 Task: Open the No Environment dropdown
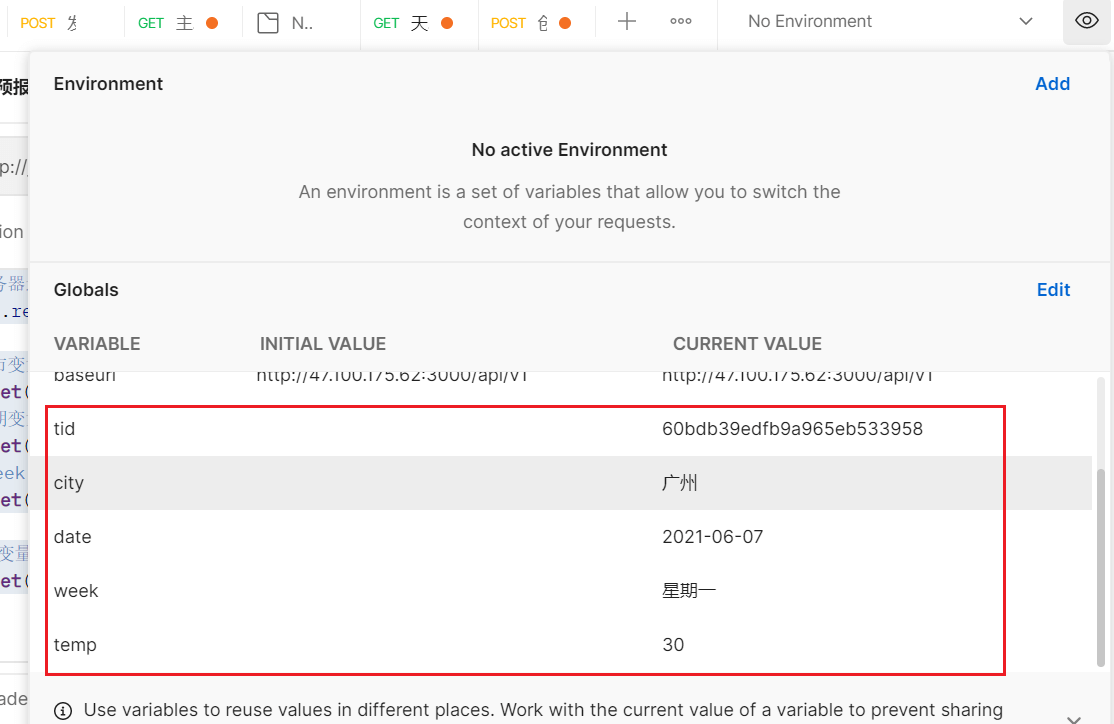tap(889, 21)
